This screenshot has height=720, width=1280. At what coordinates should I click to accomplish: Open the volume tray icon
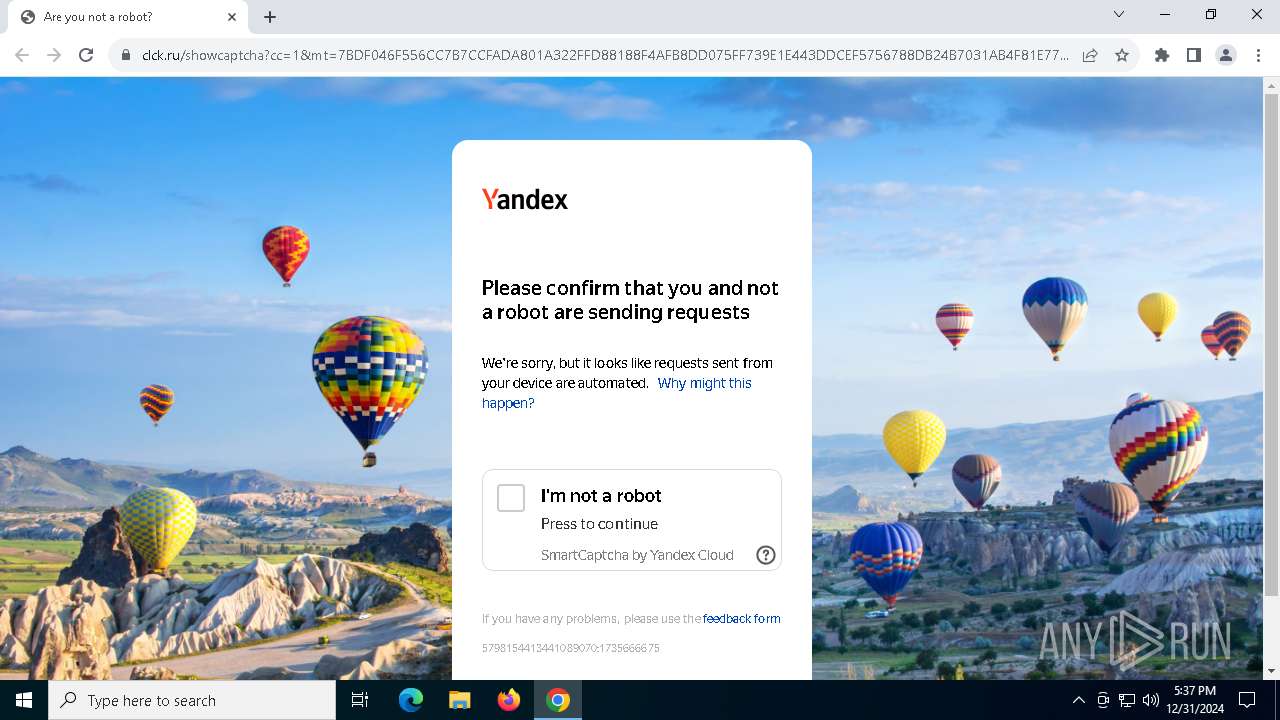pyautogui.click(x=1151, y=700)
